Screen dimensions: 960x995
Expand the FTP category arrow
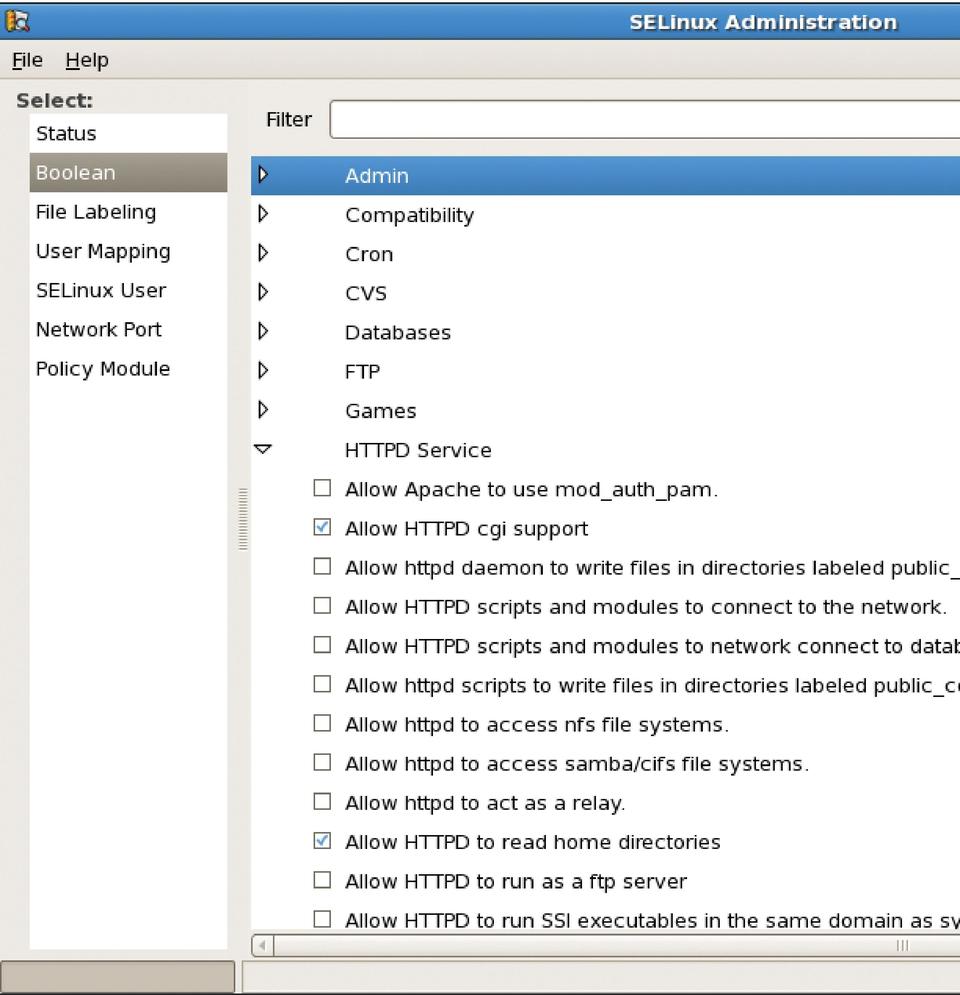263,371
